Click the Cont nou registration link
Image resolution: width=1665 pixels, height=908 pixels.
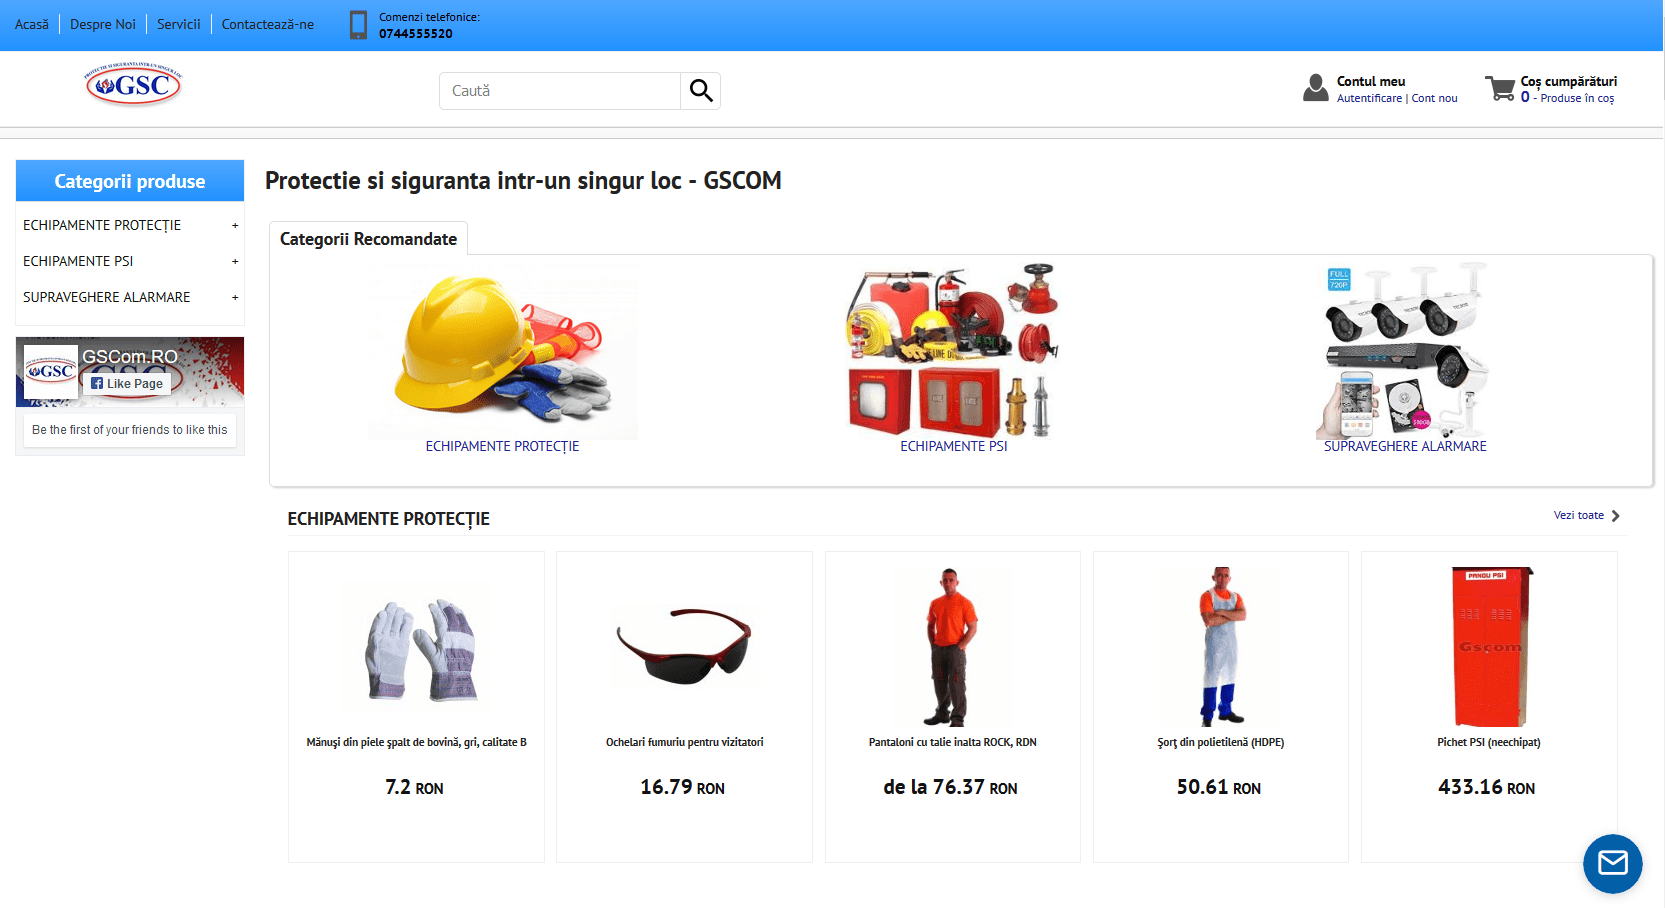1434,99
